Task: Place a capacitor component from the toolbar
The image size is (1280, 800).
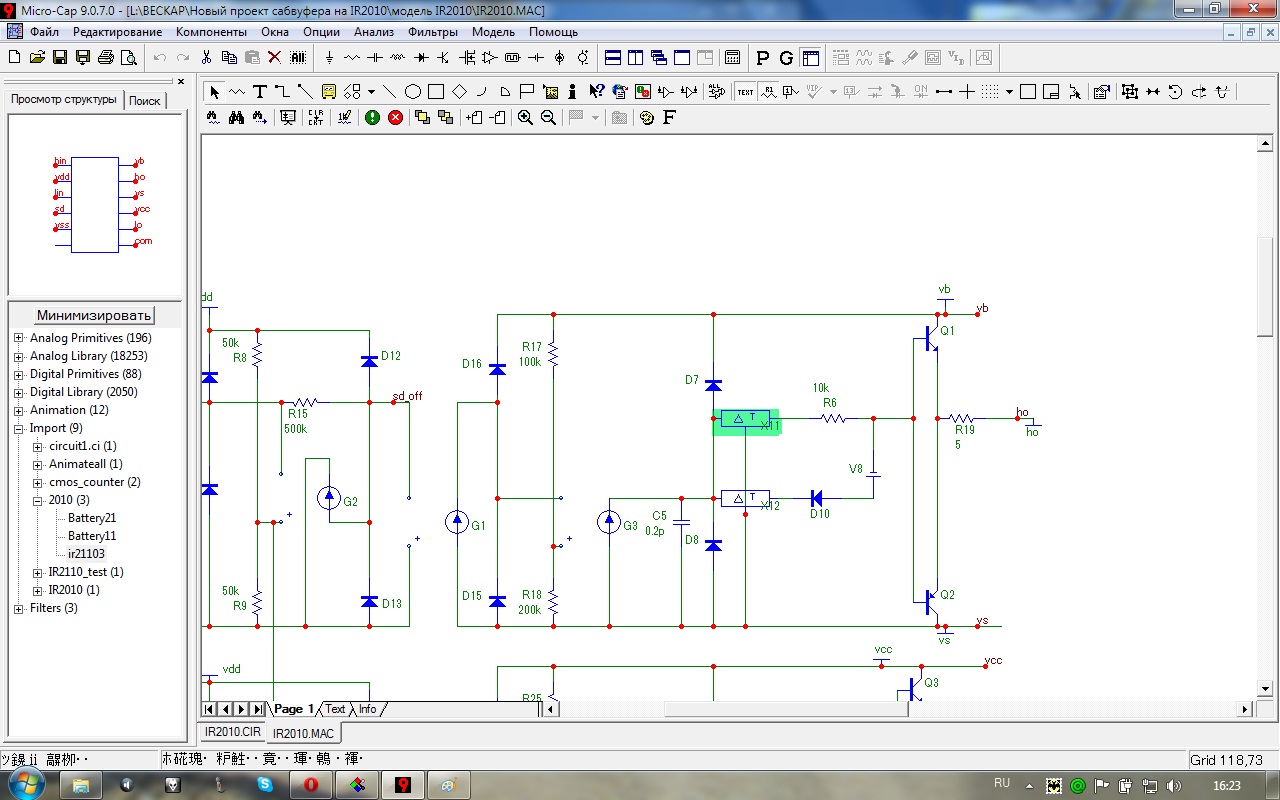Action: tap(375, 58)
